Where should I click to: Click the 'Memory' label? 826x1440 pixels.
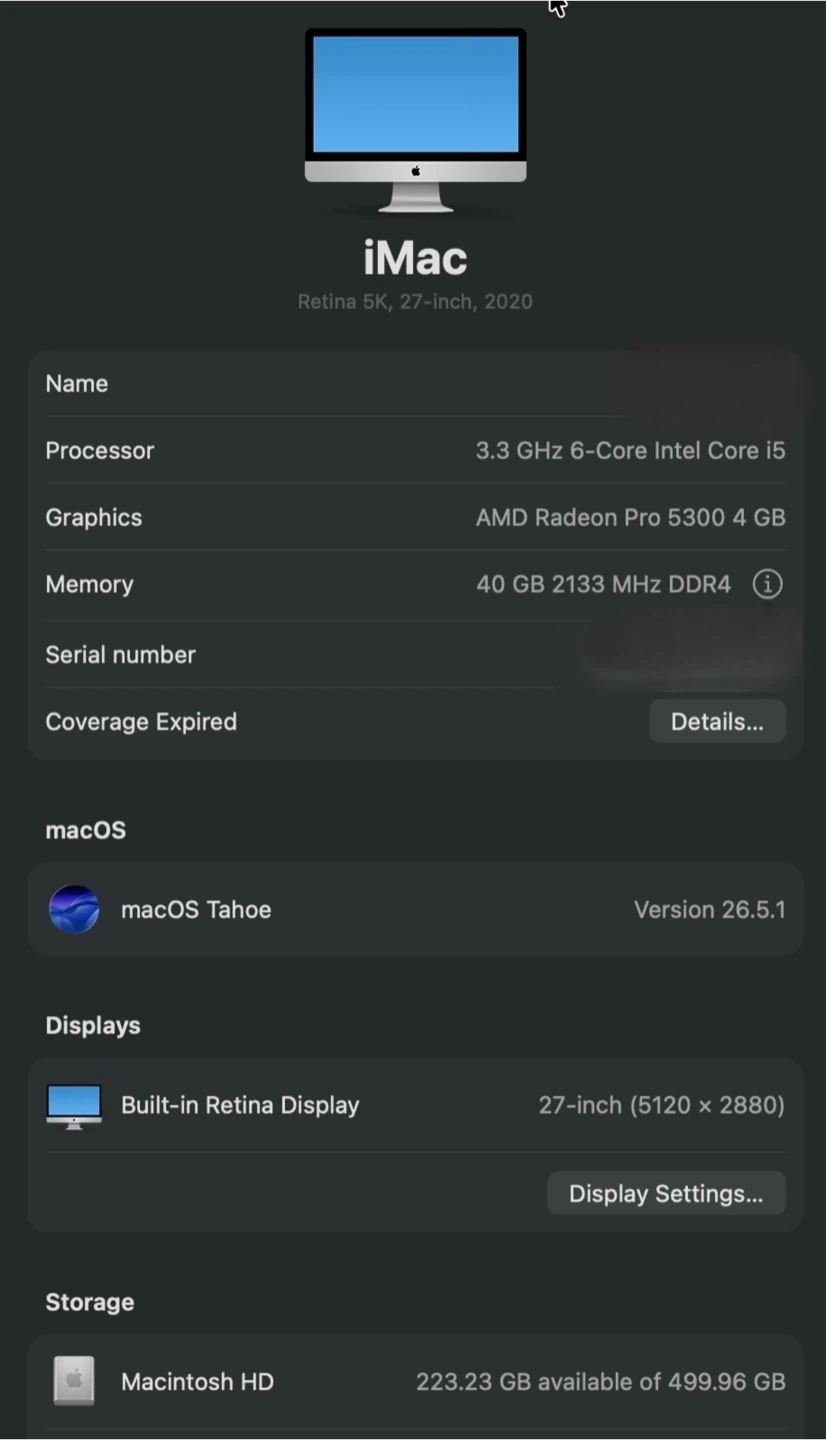[89, 584]
